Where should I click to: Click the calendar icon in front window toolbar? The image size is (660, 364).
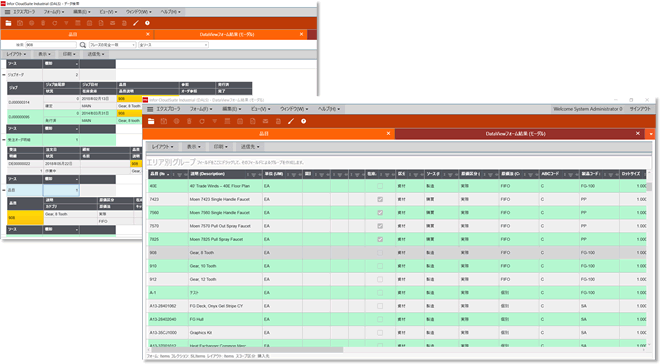240,121
